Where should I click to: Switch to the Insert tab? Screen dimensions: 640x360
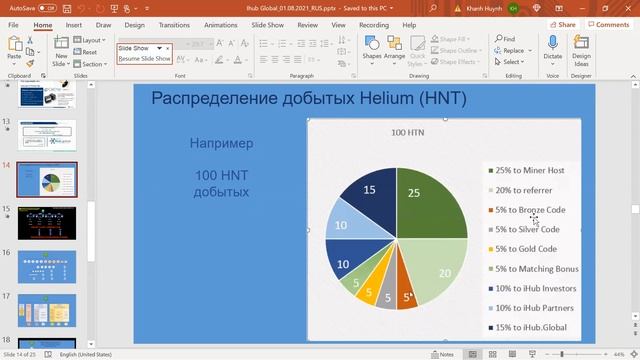pos(73,25)
